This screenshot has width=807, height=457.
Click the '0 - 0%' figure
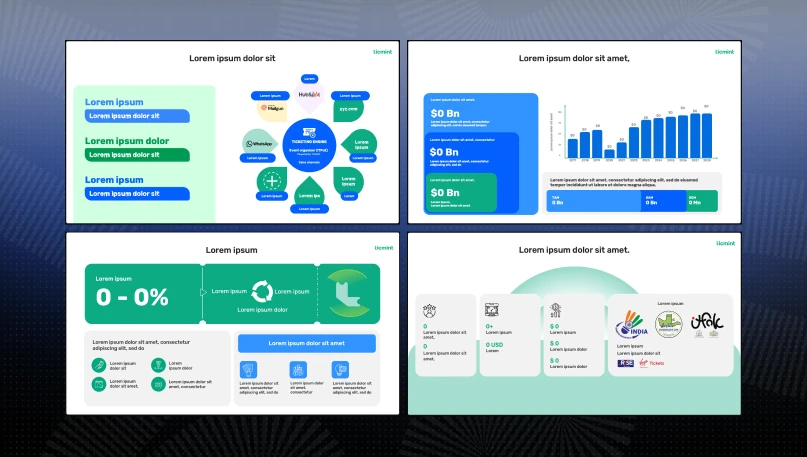[132, 297]
